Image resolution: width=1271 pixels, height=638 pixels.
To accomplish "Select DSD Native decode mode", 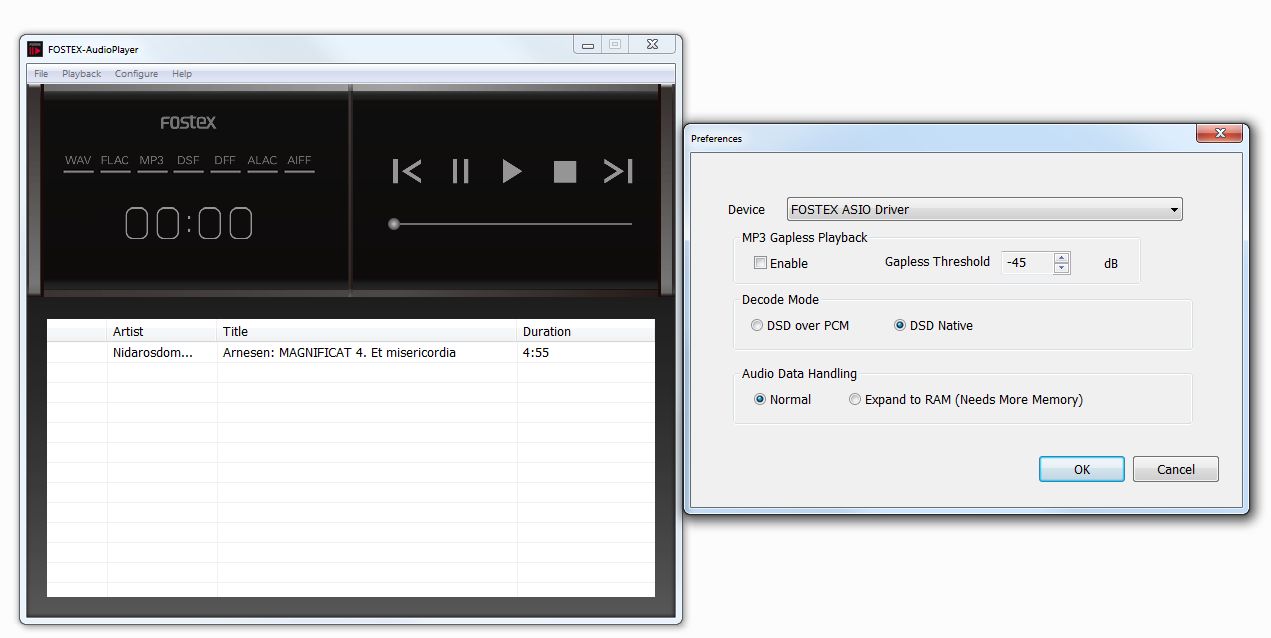I will pos(900,325).
